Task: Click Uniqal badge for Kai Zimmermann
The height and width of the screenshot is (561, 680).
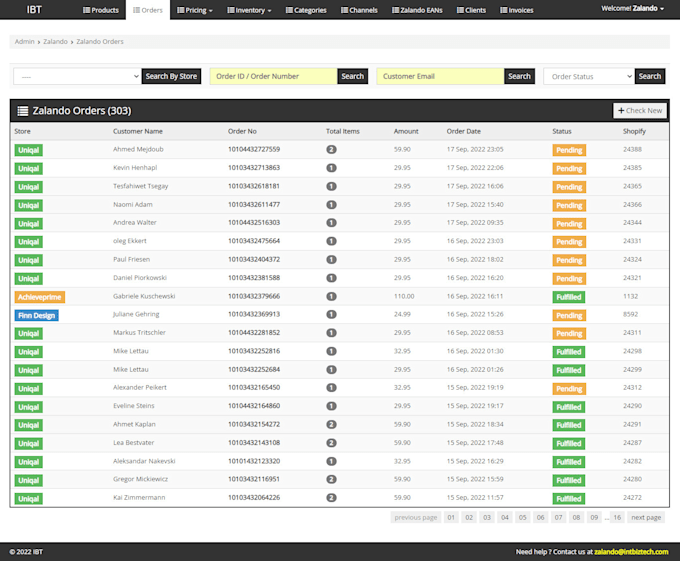Action: point(29,499)
